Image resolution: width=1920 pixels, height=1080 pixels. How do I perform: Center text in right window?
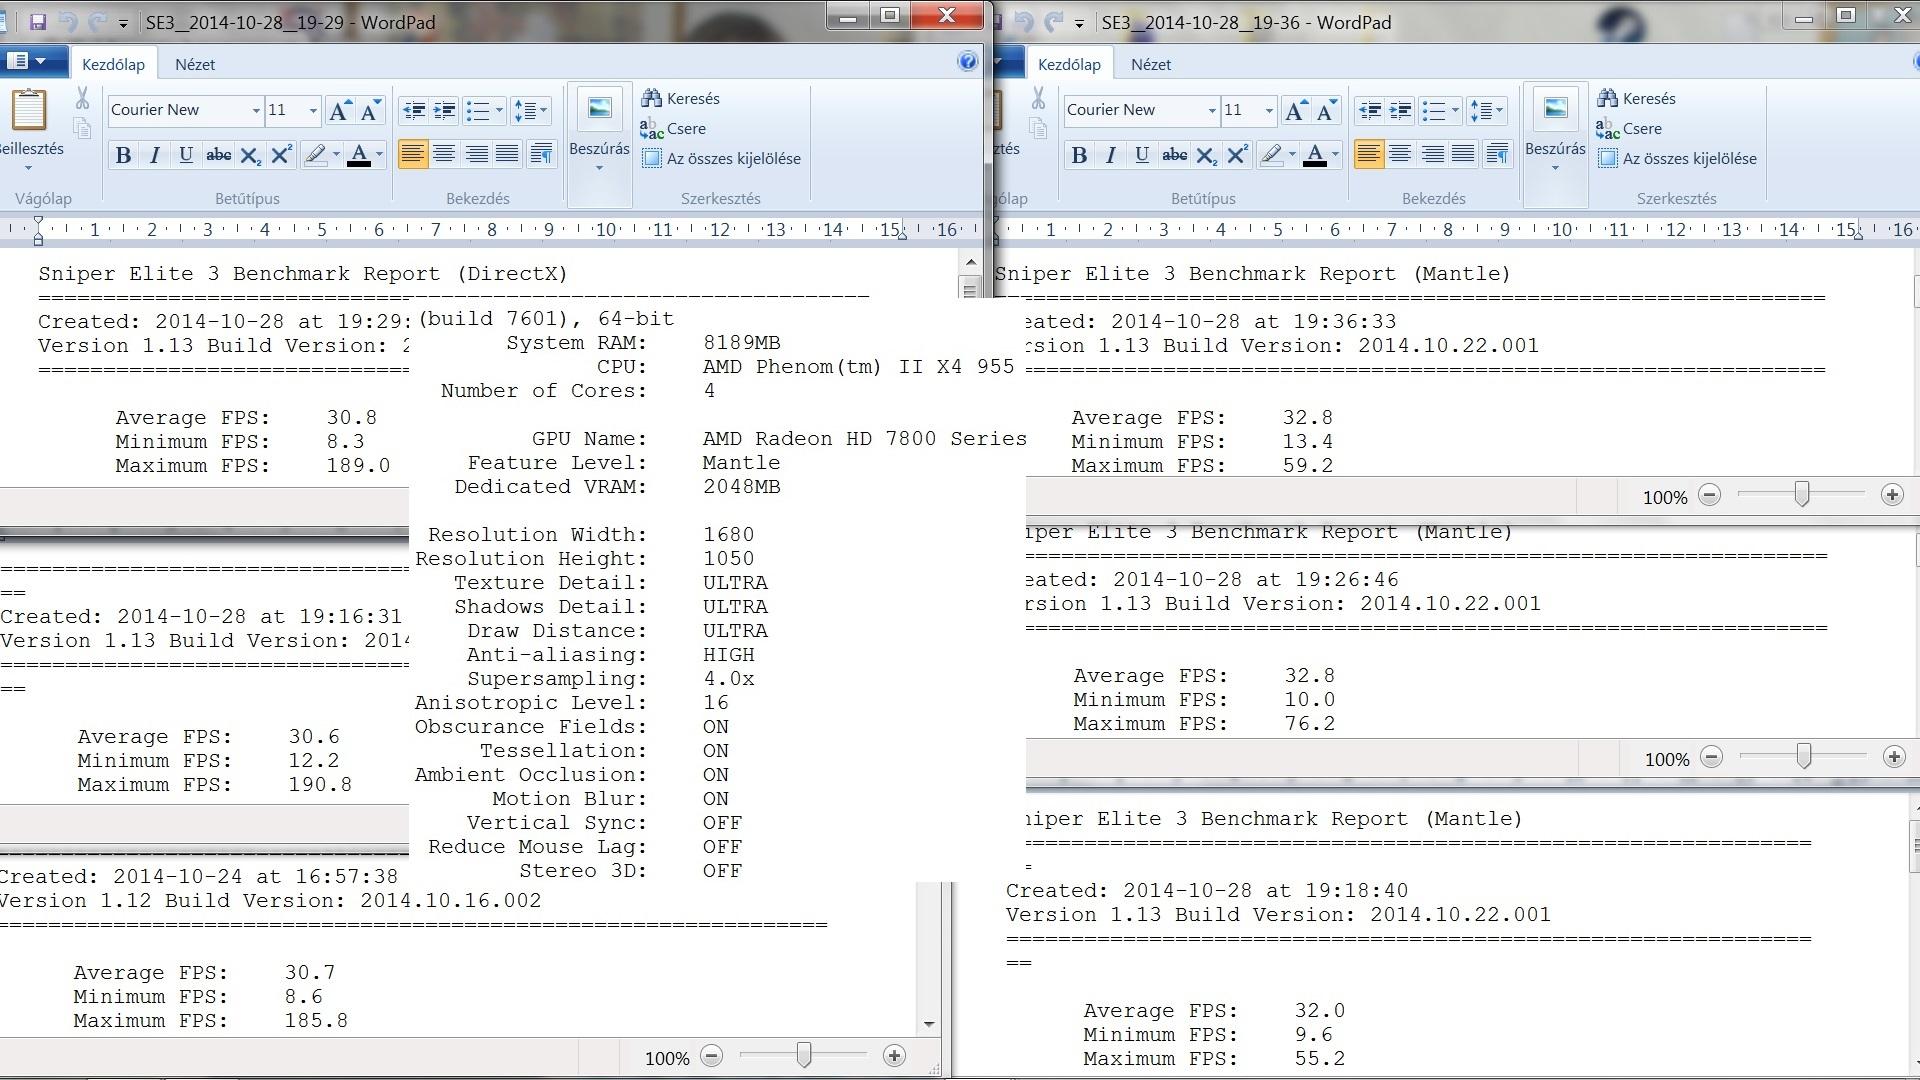pyautogui.click(x=1400, y=154)
